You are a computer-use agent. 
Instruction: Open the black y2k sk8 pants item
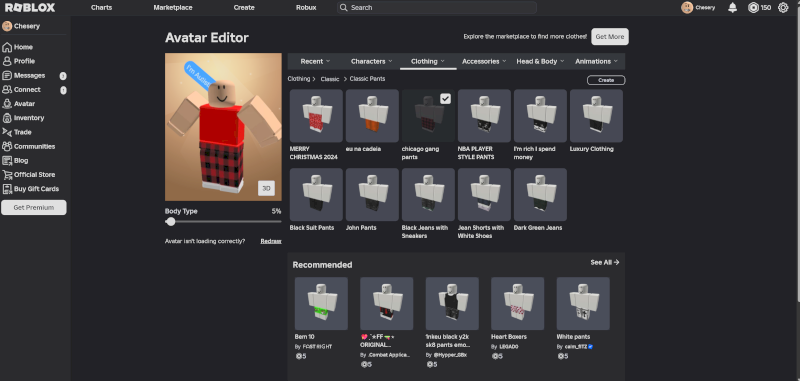pyautogui.click(x=452, y=303)
